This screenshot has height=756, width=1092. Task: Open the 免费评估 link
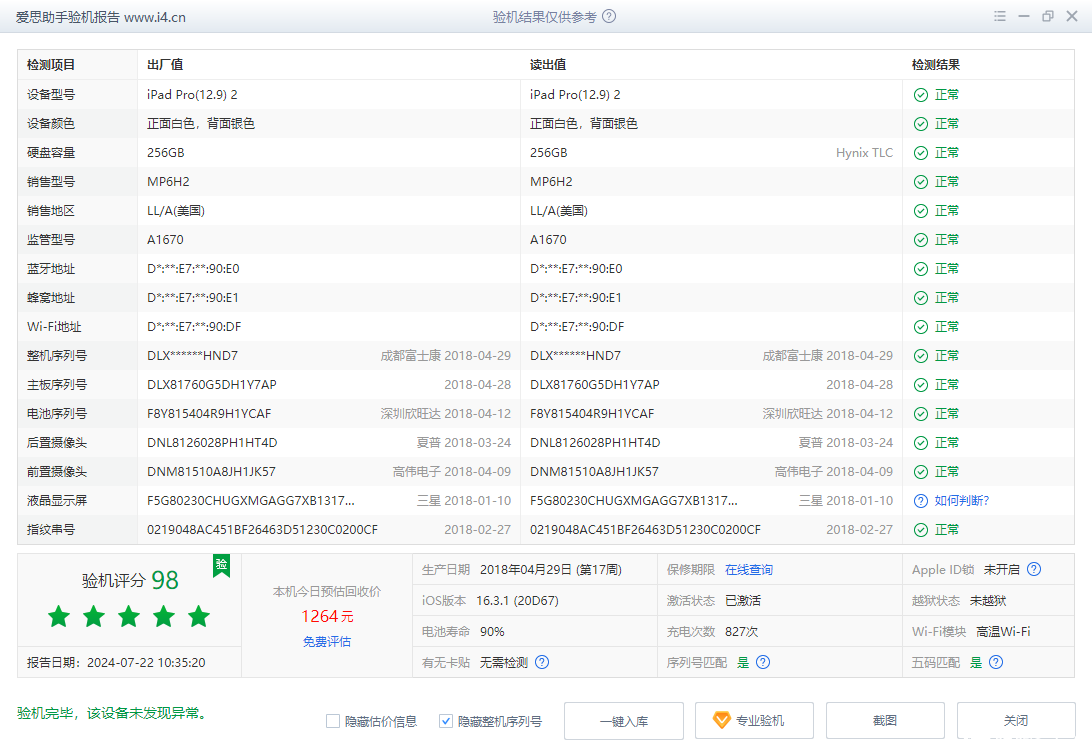[x=327, y=641]
